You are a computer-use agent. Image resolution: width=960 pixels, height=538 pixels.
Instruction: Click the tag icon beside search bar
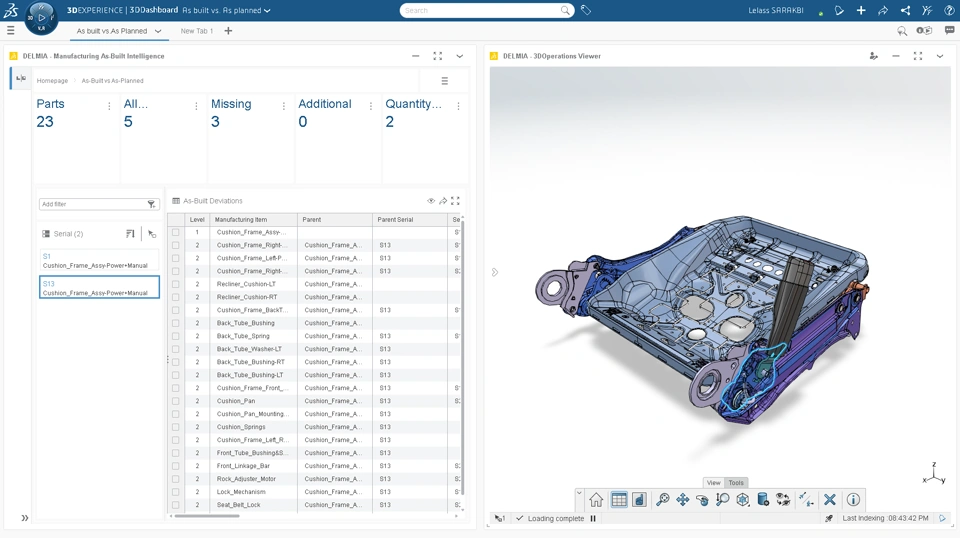(x=586, y=10)
